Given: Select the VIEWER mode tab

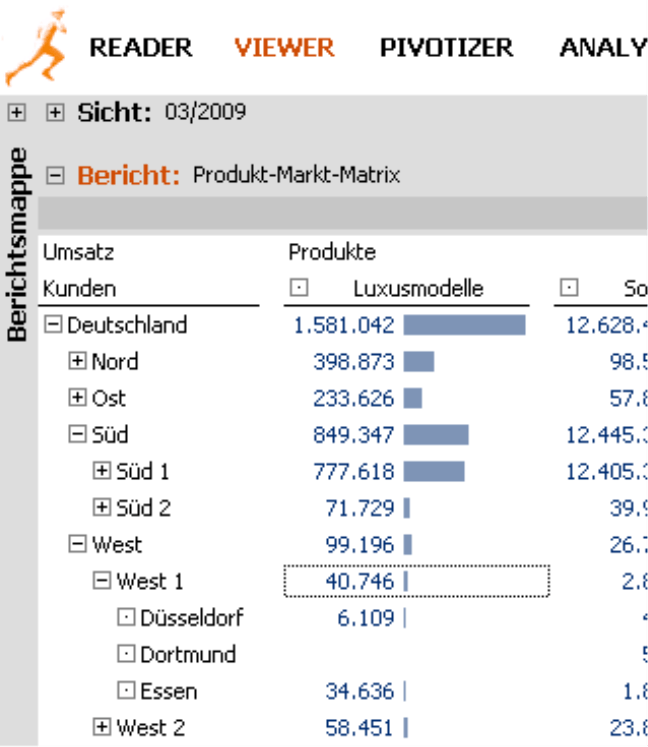Looking at the screenshot, I should point(284,48).
